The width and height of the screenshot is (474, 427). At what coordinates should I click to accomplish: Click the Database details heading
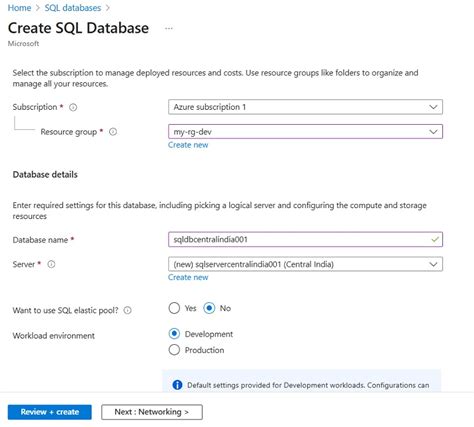(45, 174)
